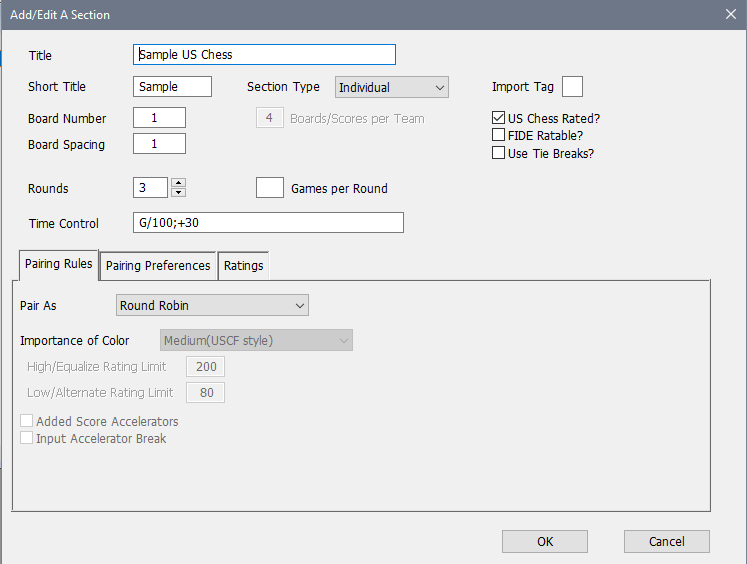This screenshot has width=747, height=564.
Task: Click the Import Tag field
Action: [572, 87]
